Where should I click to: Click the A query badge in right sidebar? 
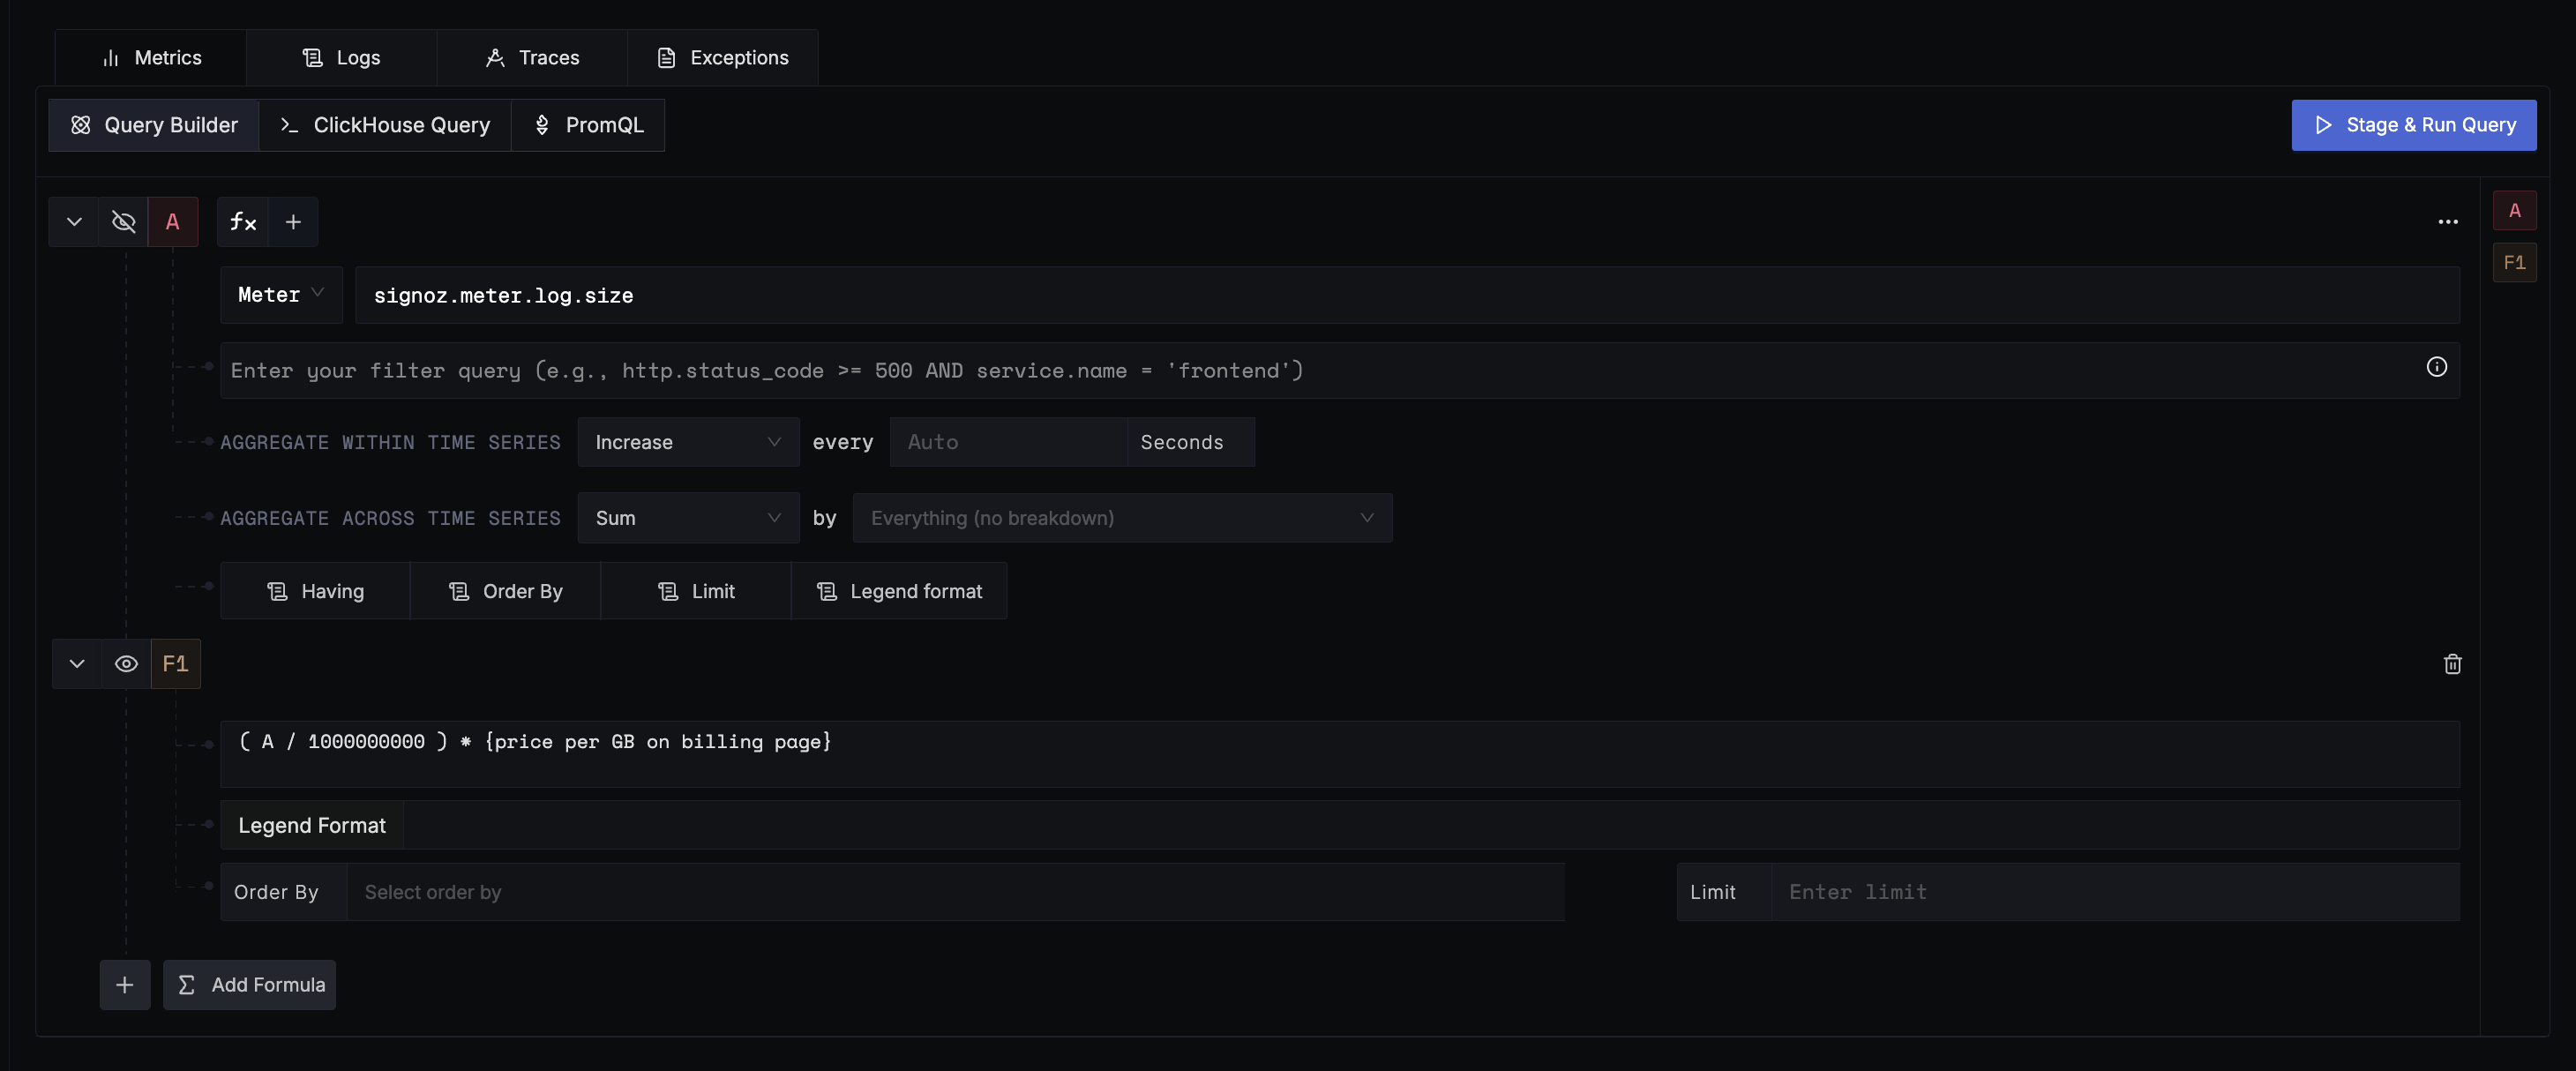point(2514,211)
